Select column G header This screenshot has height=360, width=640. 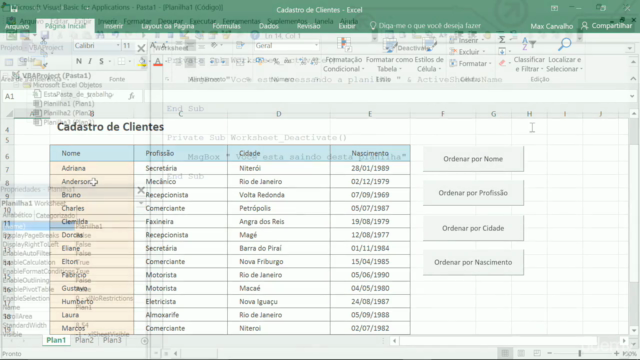click(493, 114)
